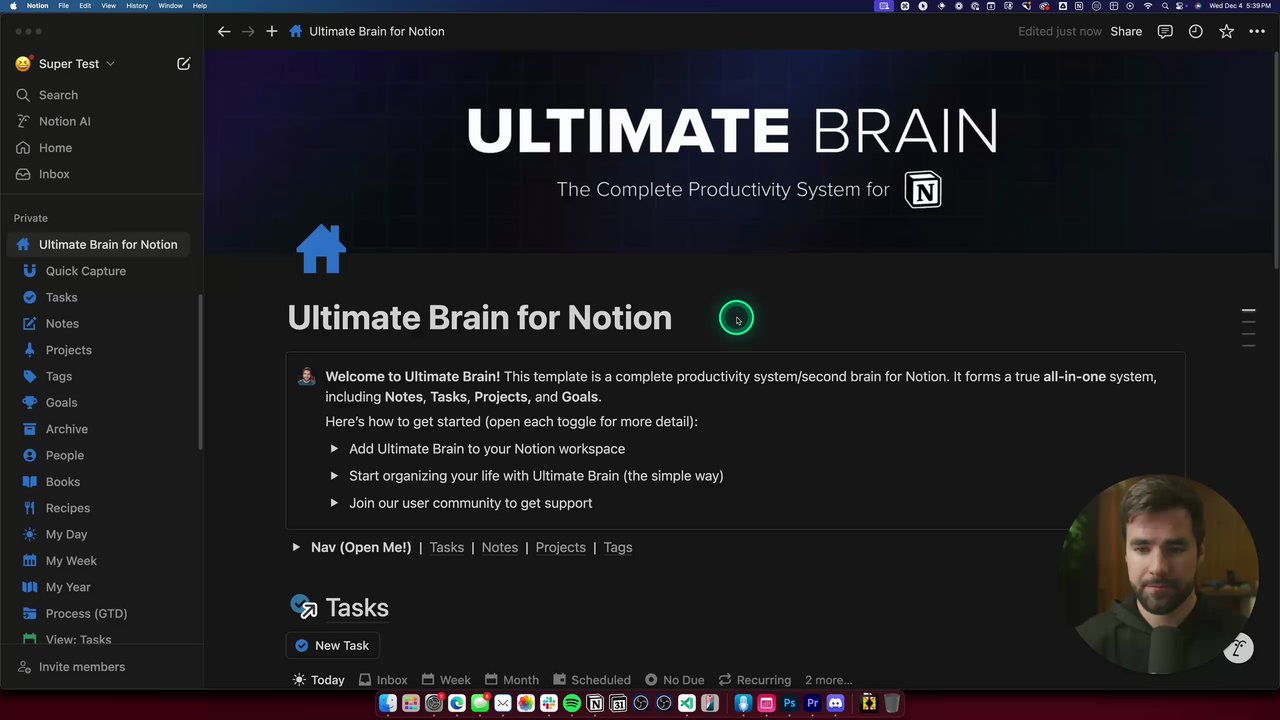Open the page comments icon

[1165, 32]
